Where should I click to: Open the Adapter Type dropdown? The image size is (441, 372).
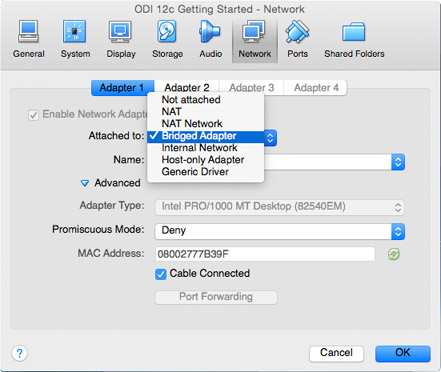coord(279,207)
